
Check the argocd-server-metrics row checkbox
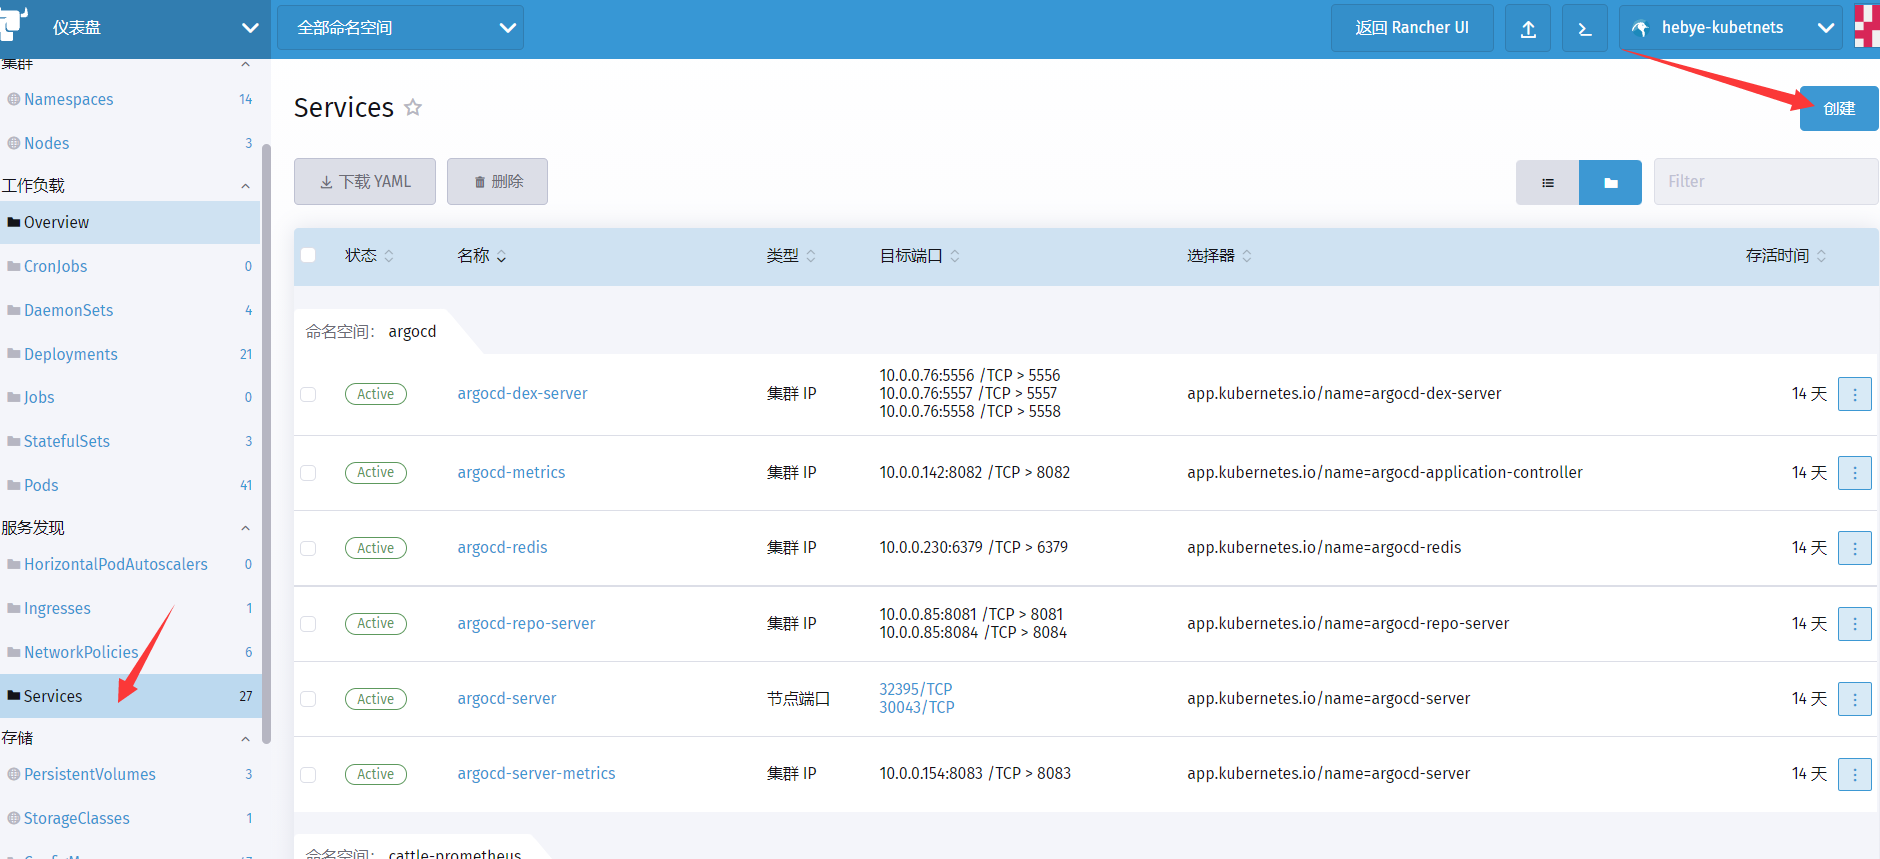pyautogui.click(x=308, y=774)
